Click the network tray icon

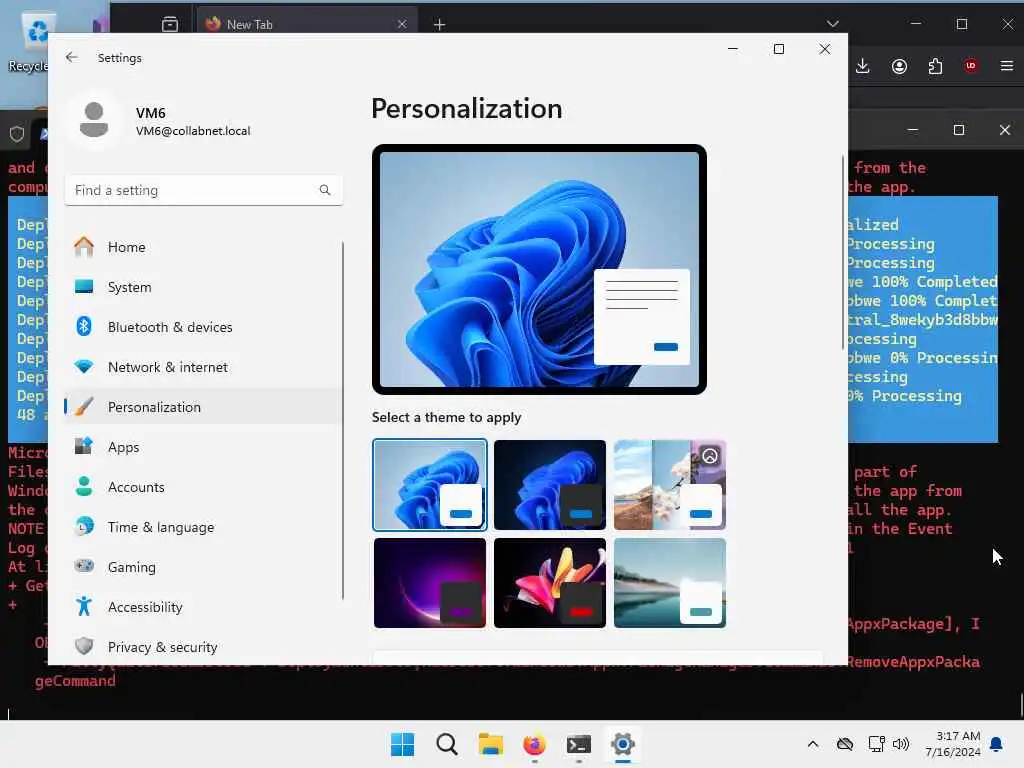(x=876, y=744)
